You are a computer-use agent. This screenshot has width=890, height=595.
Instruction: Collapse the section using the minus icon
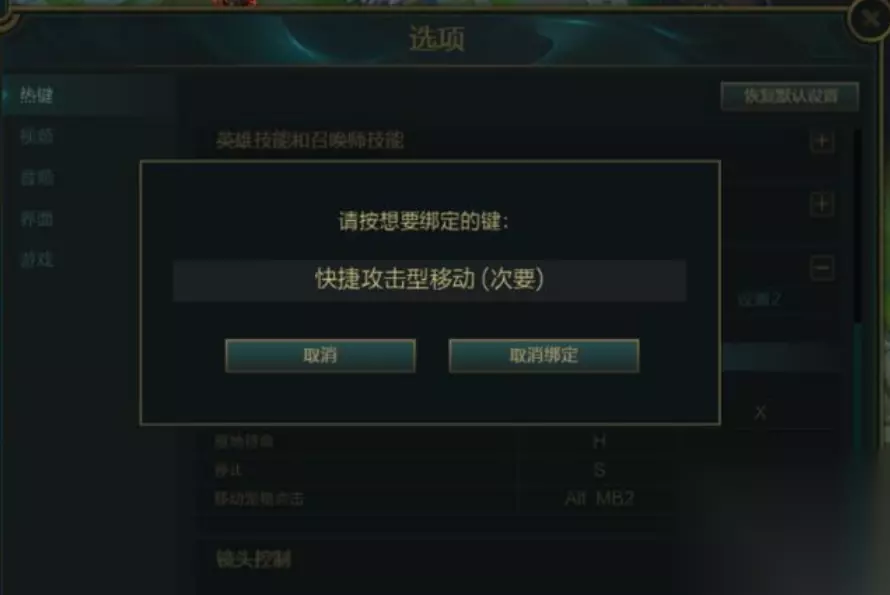(x=821, y=268)
